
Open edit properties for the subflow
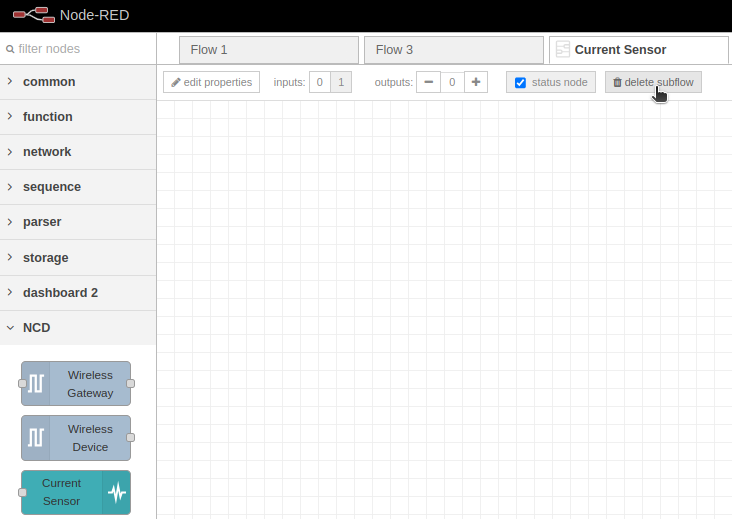point(211,82)
